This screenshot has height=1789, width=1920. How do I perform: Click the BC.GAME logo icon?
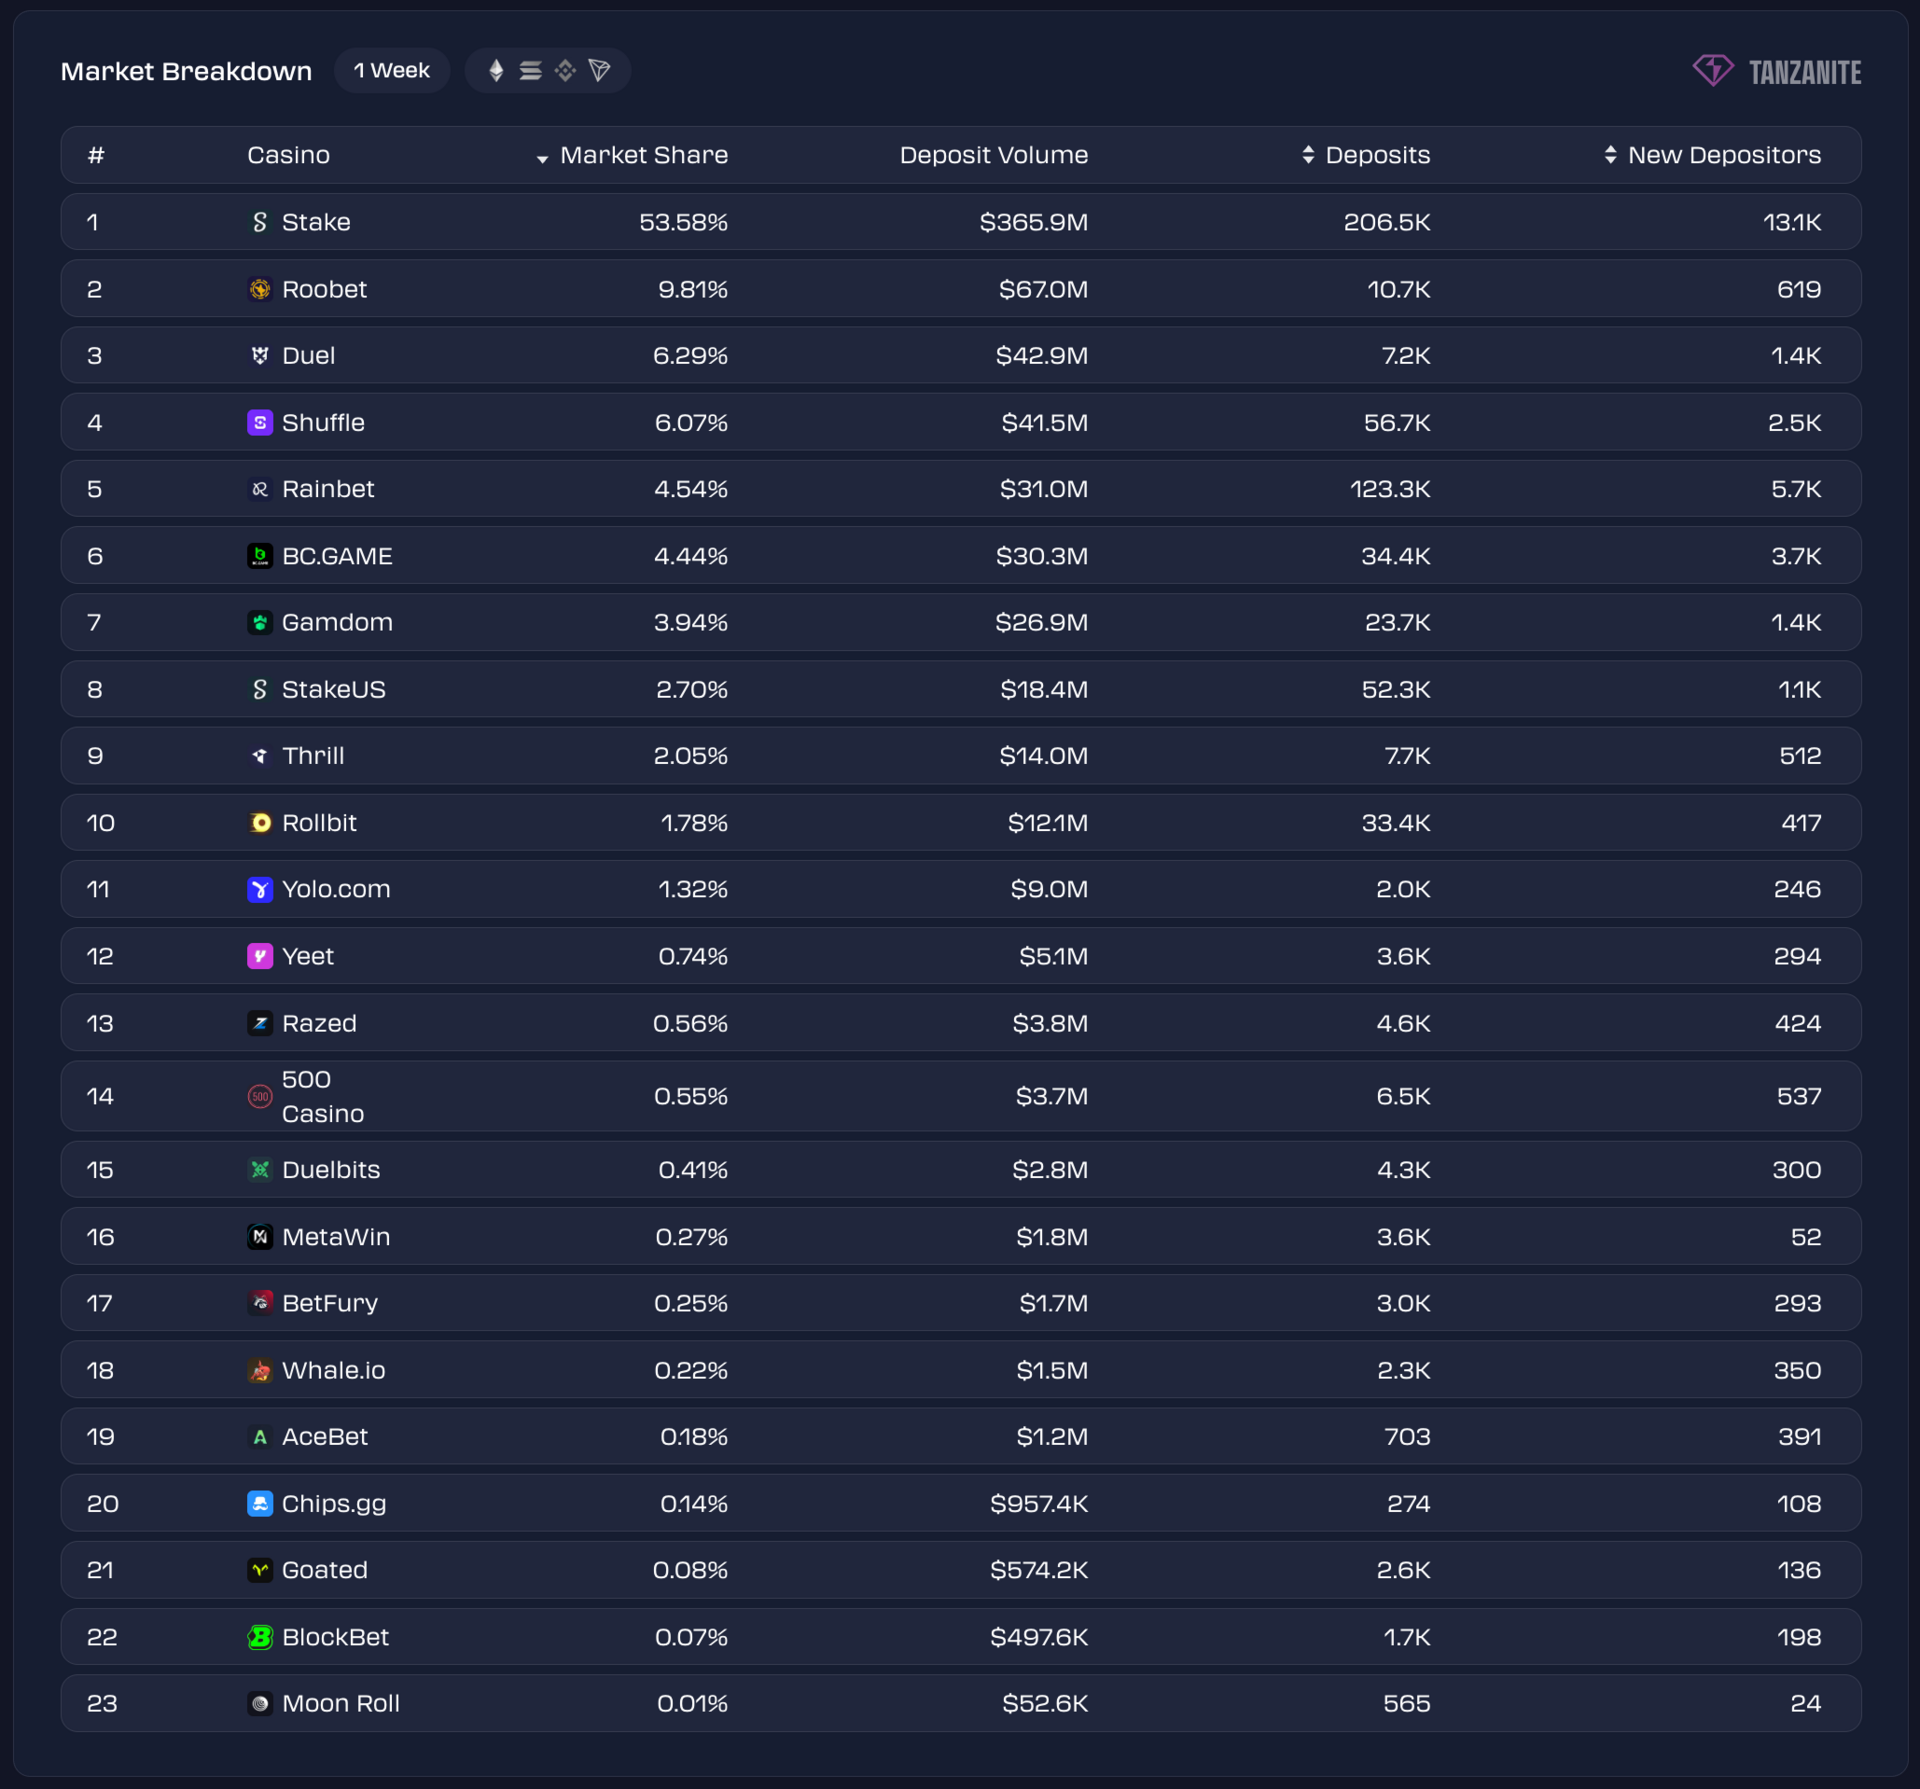(x=260, y=556)
